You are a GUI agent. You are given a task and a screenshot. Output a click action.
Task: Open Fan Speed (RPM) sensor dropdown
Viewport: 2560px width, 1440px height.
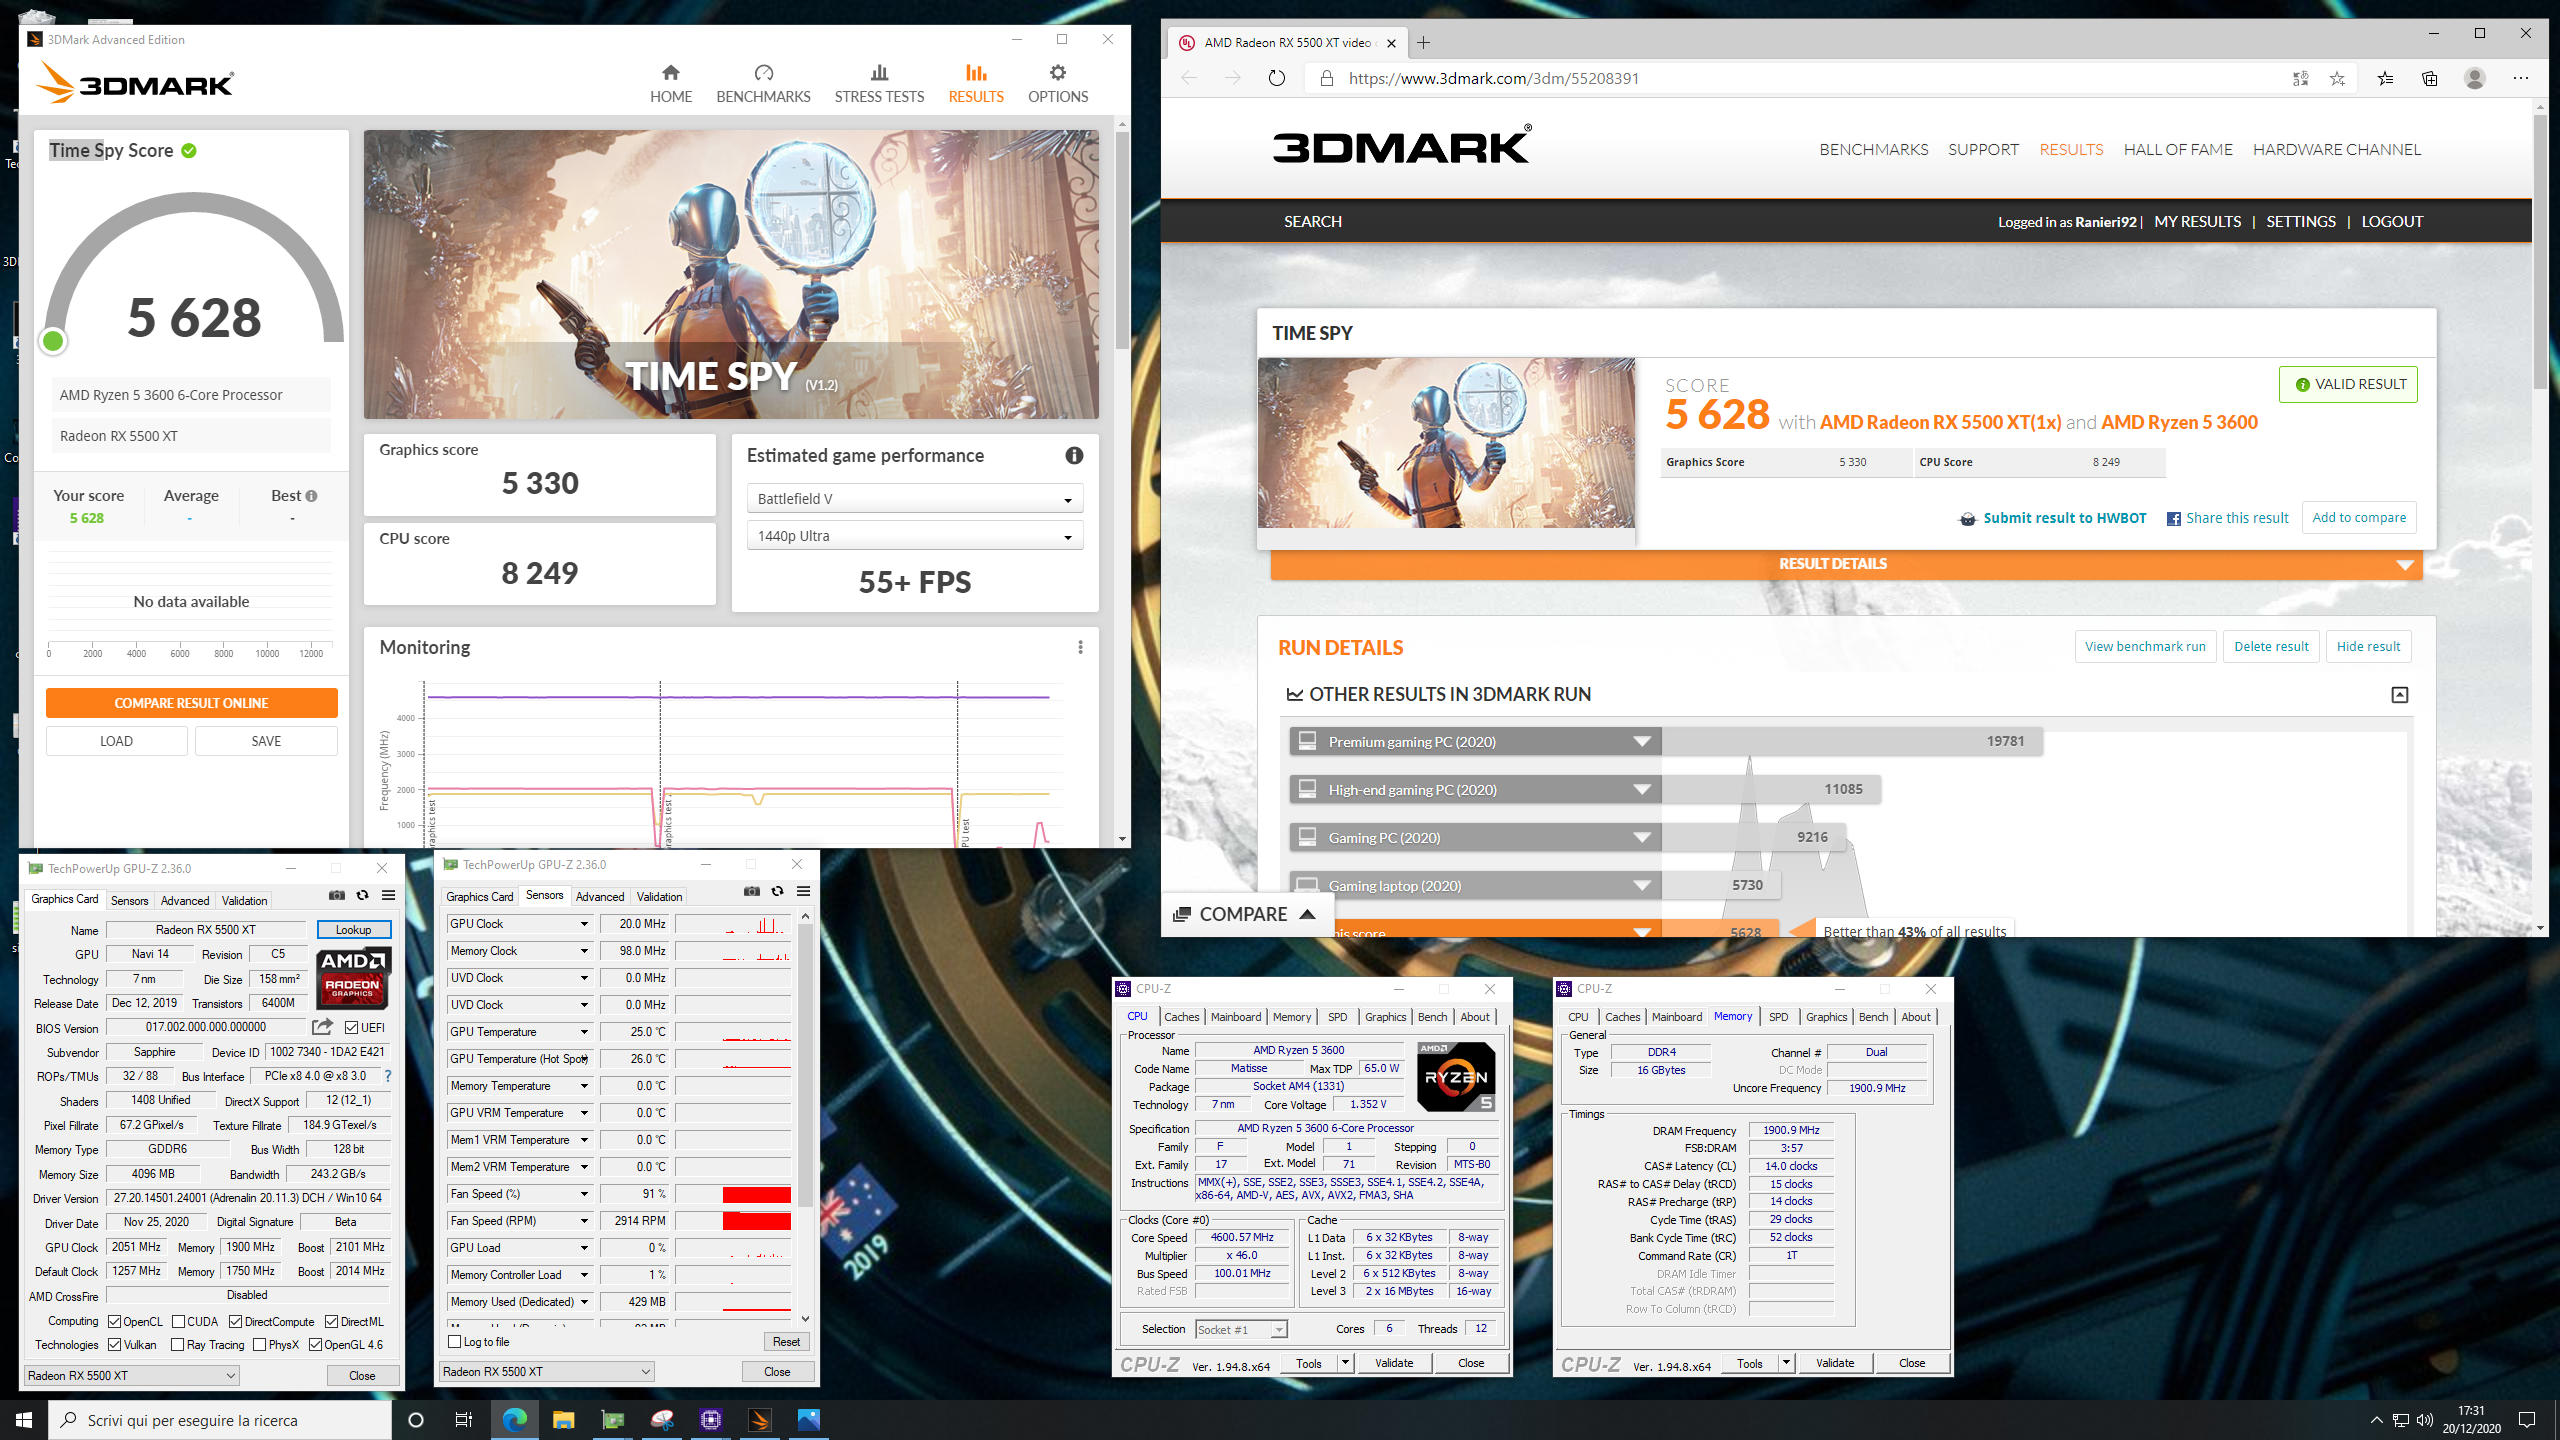pos(585,1221)
